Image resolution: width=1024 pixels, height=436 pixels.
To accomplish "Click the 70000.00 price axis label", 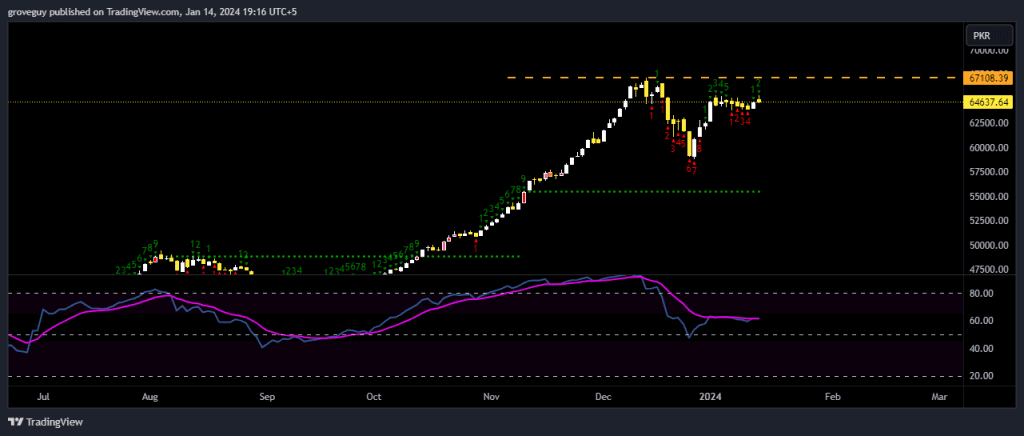I will (x=988, y=49).
